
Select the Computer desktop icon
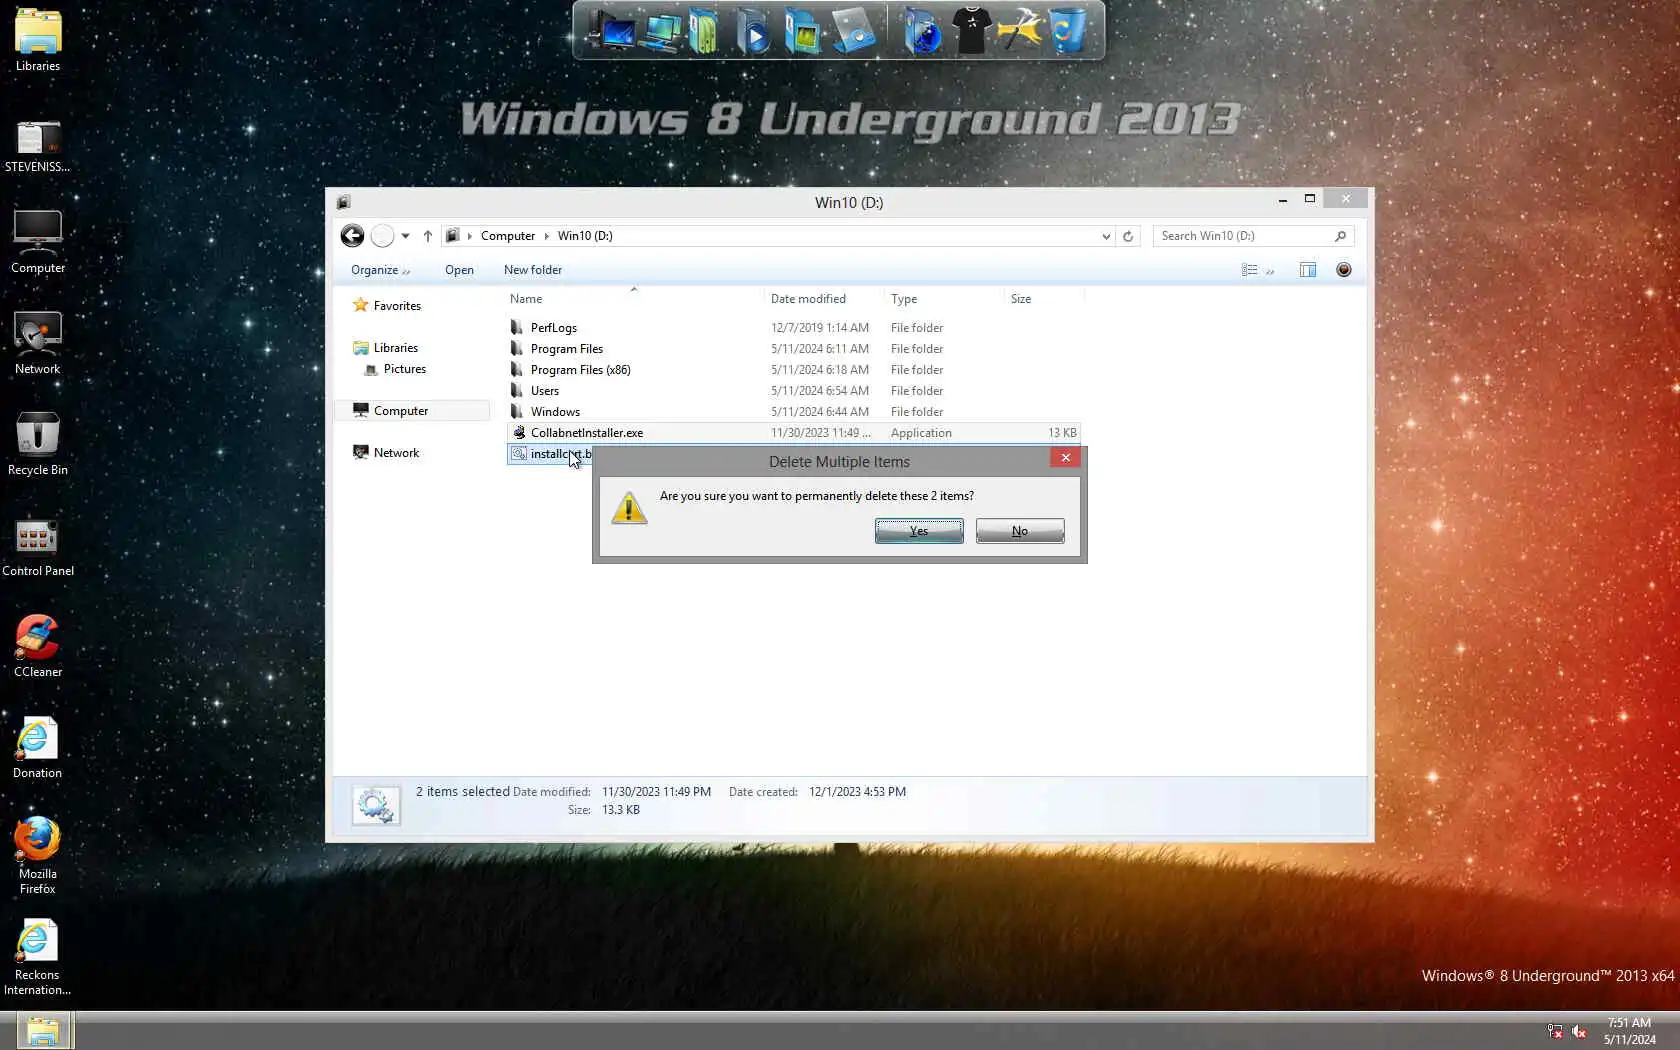pyautogui.click(x=38, y=242)
